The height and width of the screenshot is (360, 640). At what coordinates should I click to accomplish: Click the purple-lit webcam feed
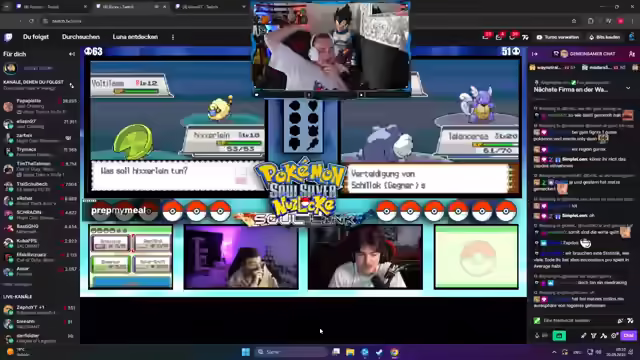(x=241, y=257)
